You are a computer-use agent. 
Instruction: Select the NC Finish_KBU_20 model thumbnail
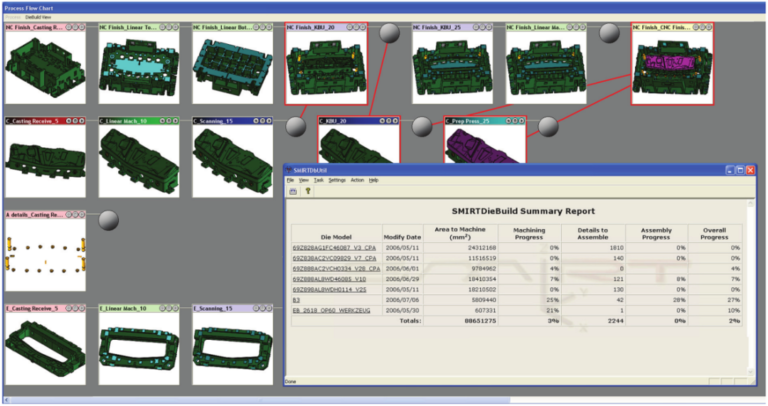[326, 68]
